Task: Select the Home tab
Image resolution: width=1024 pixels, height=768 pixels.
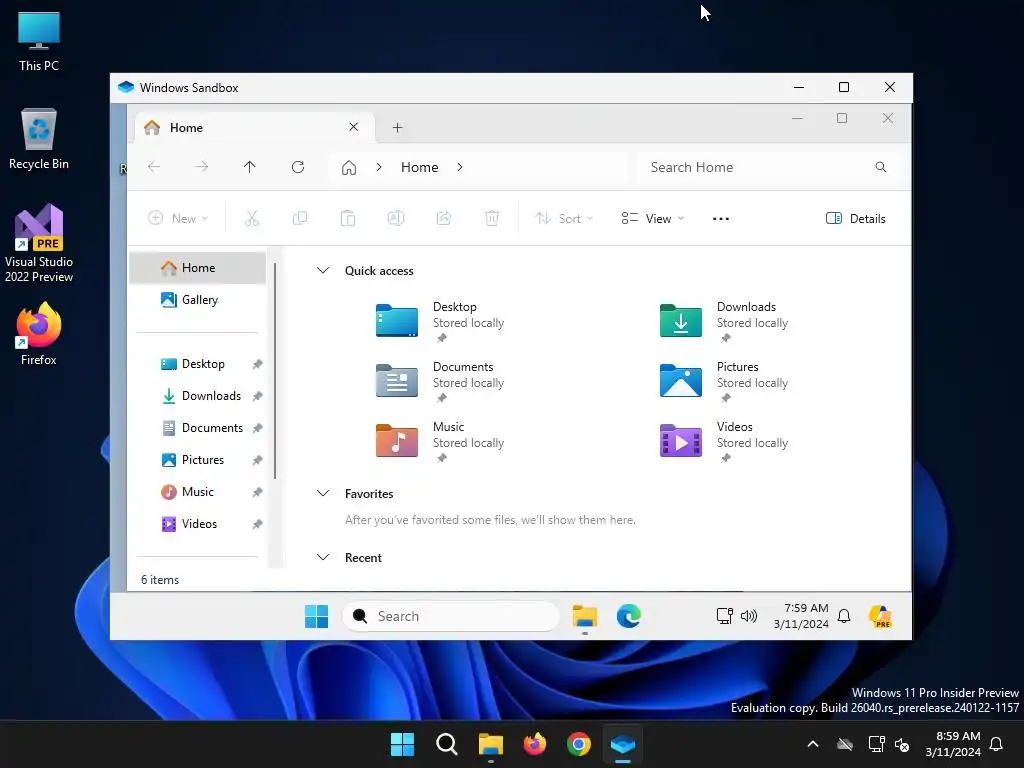Action: click(255, 127)
